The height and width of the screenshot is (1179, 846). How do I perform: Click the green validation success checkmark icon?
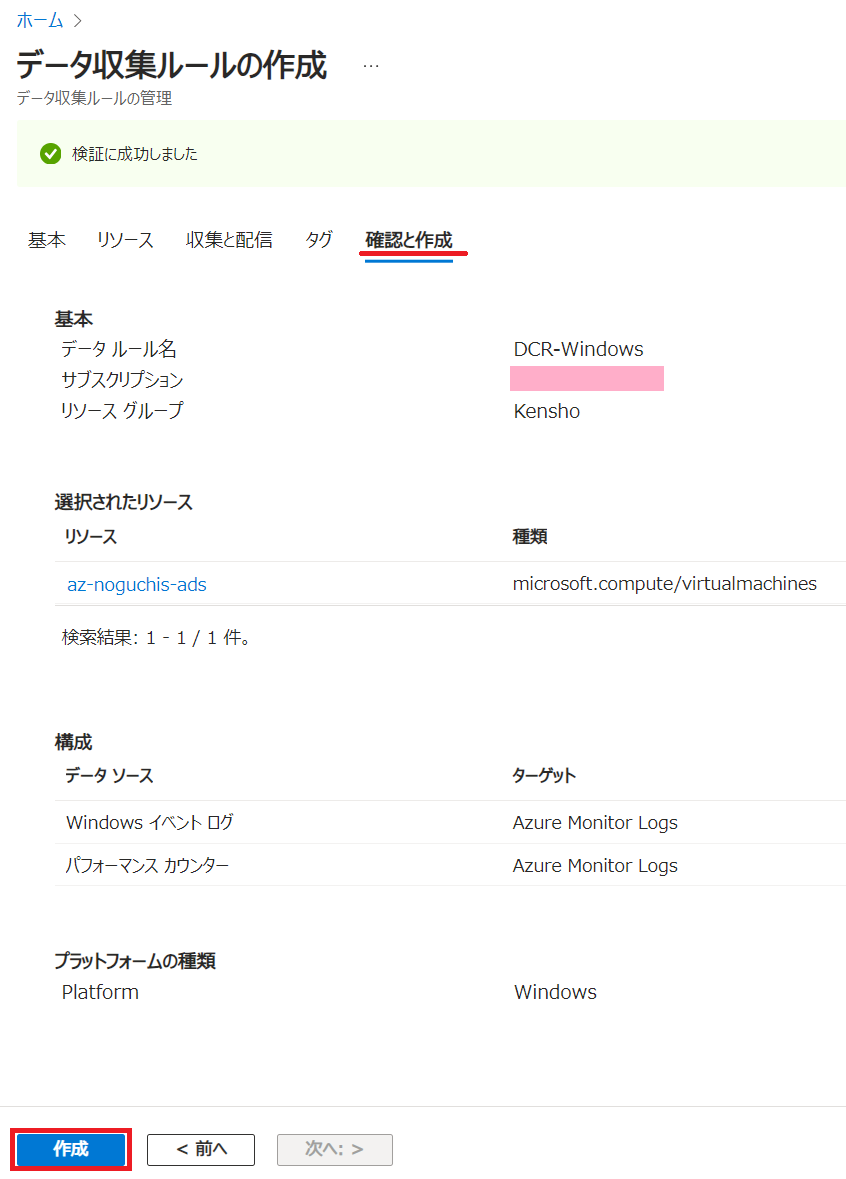click(50, 153)
